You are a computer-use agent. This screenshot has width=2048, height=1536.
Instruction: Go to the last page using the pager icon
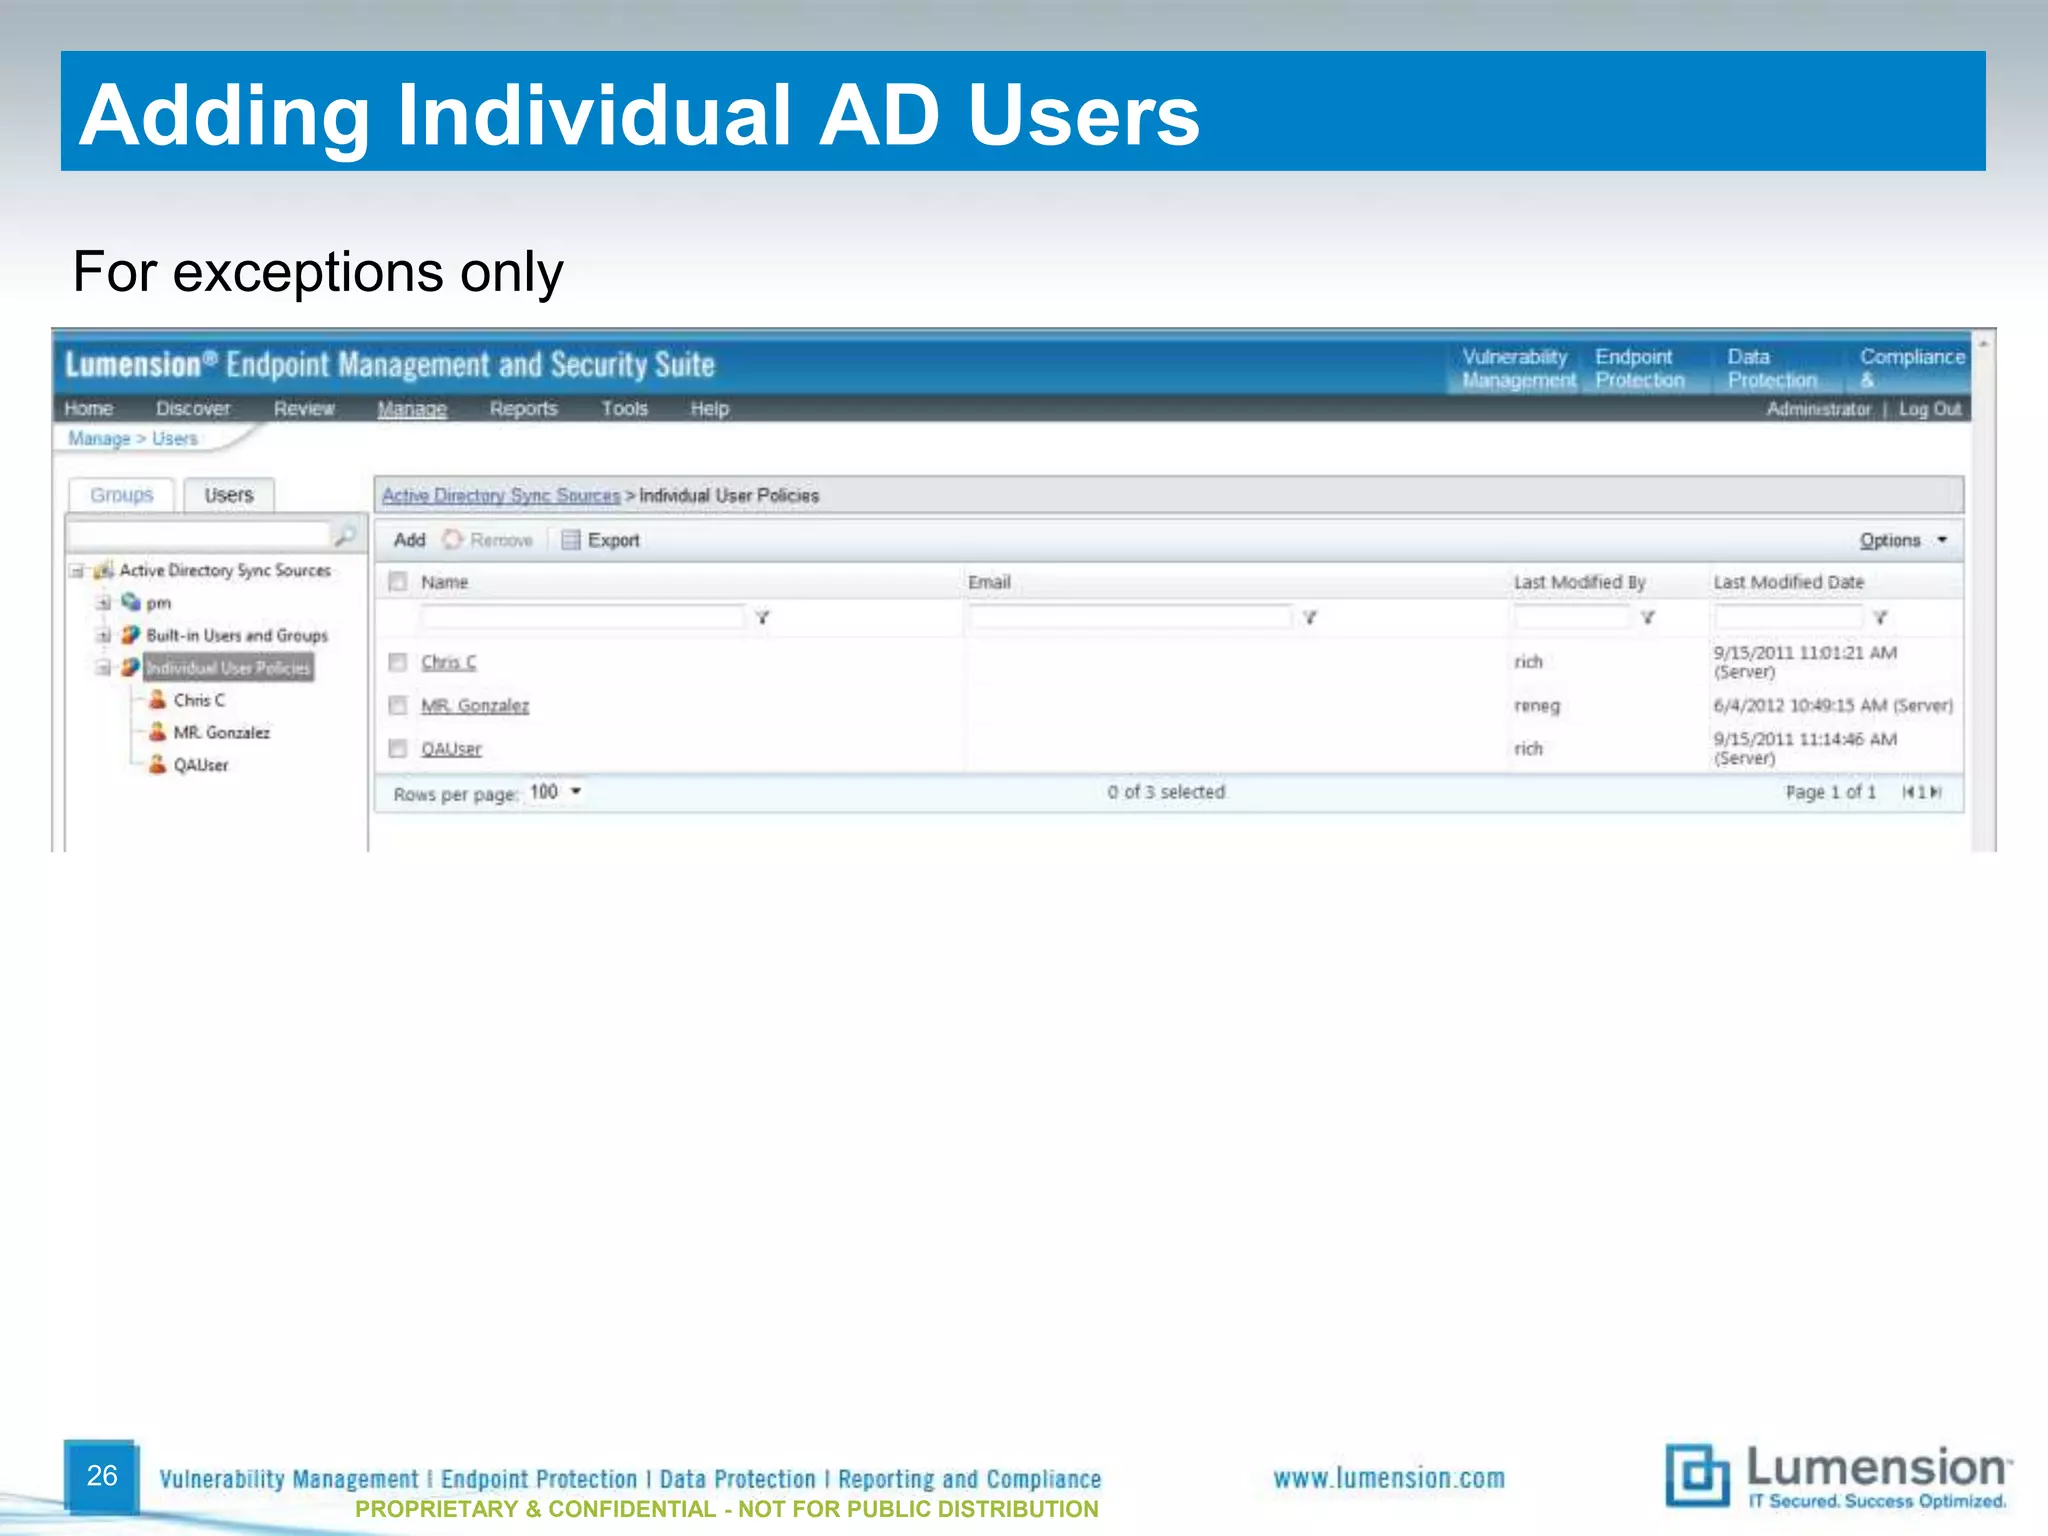(1936, 792)
